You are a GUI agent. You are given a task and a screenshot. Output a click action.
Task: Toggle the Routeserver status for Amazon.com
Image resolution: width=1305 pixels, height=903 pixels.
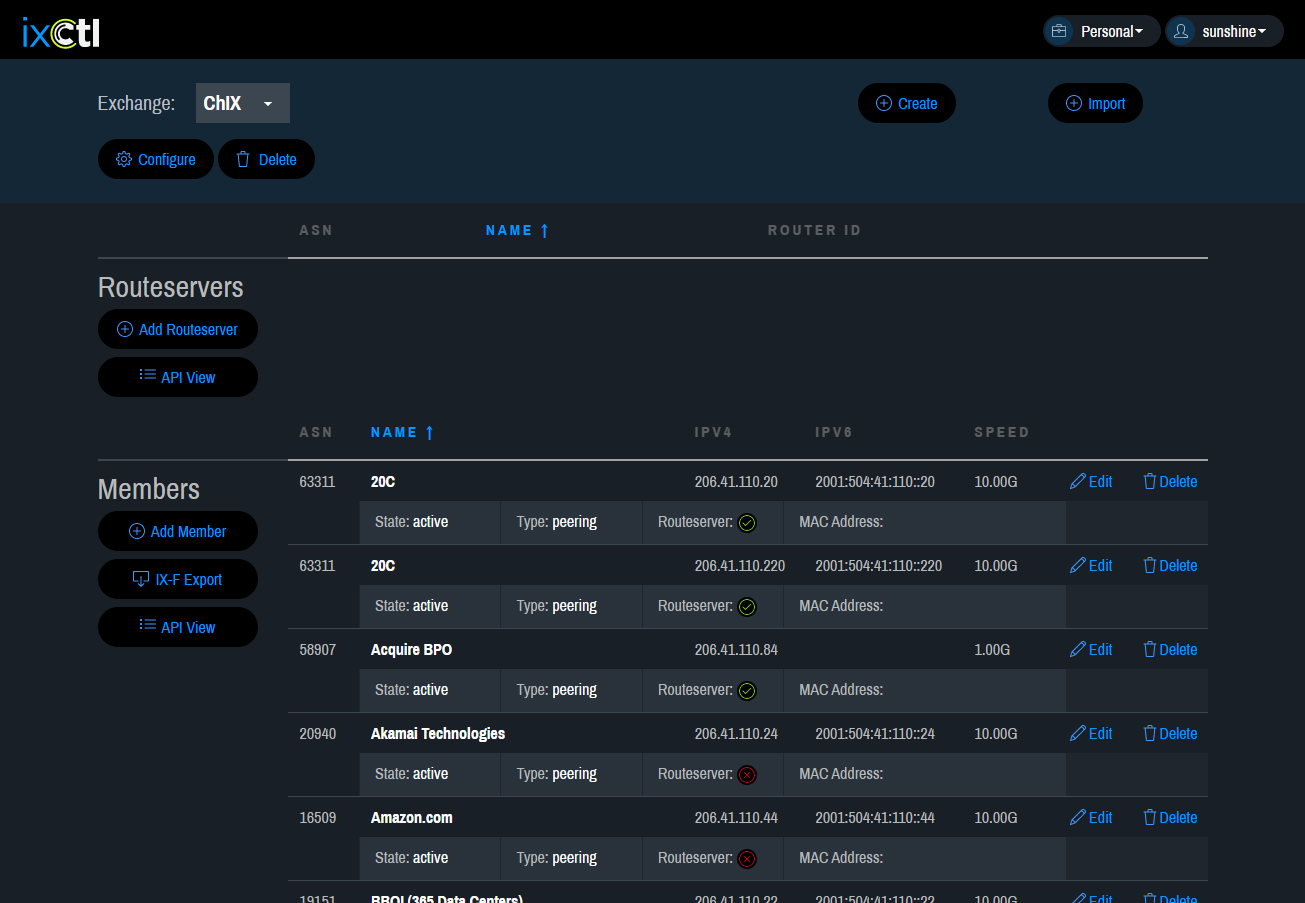747,859
